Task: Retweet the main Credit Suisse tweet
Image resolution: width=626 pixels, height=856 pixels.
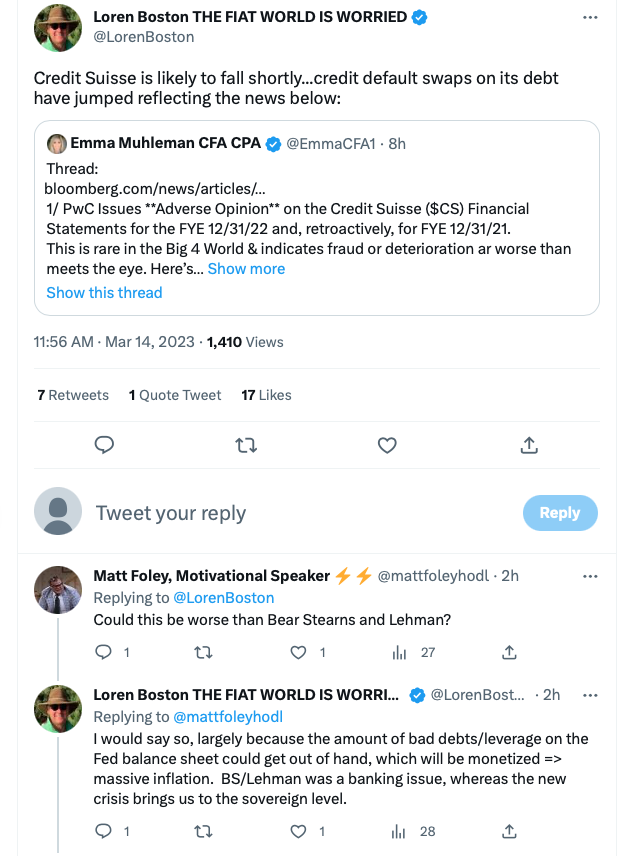Action: tap(246, 446)
